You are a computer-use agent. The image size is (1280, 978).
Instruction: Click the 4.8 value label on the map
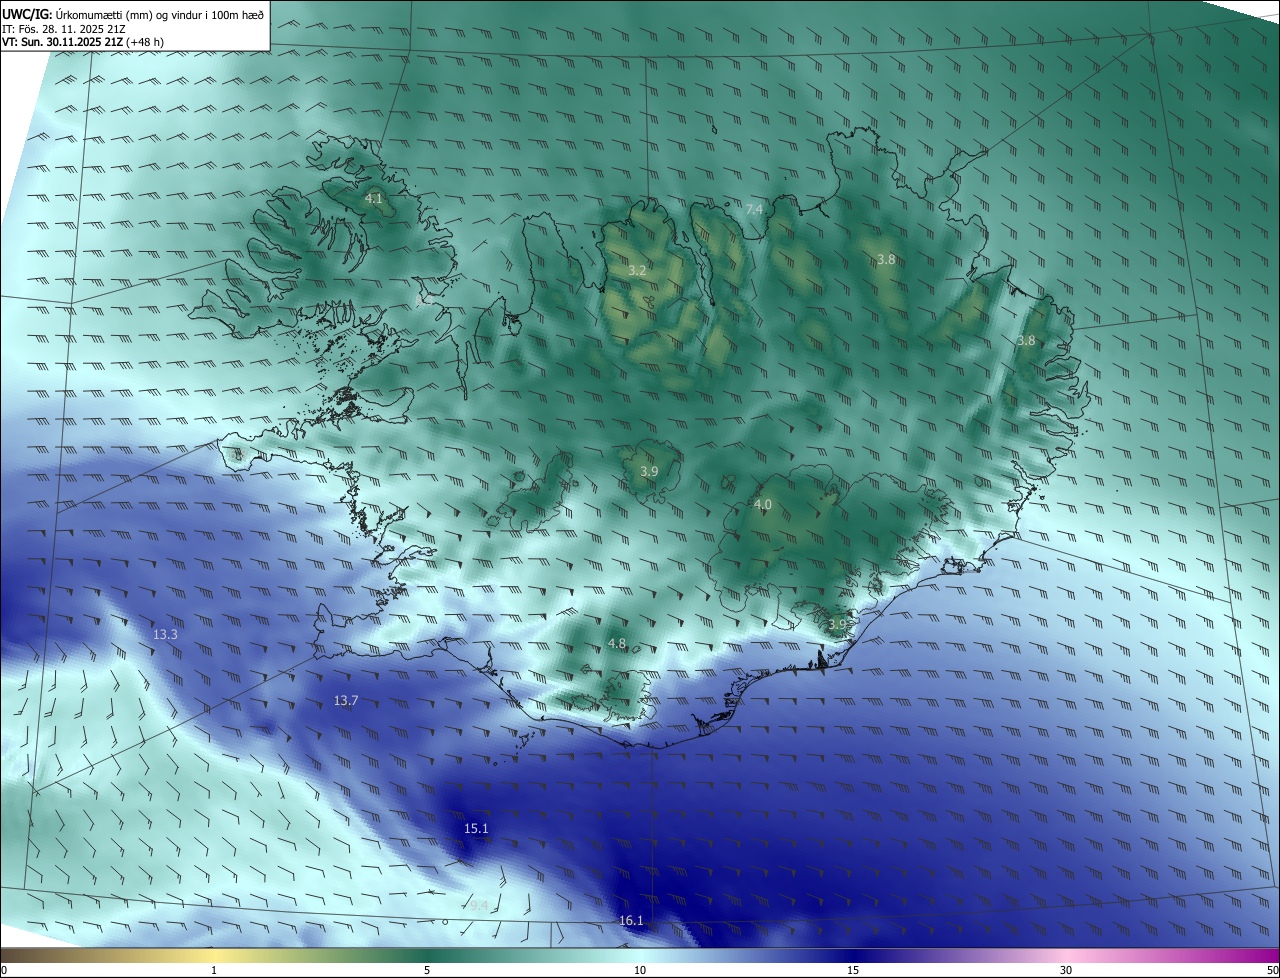tap(617, 643)
